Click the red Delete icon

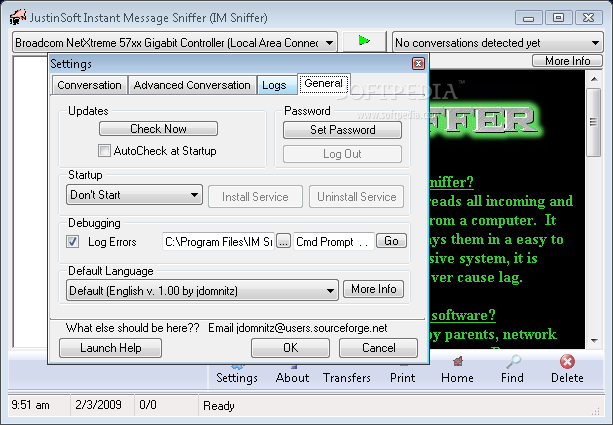[x=567, y=362]
